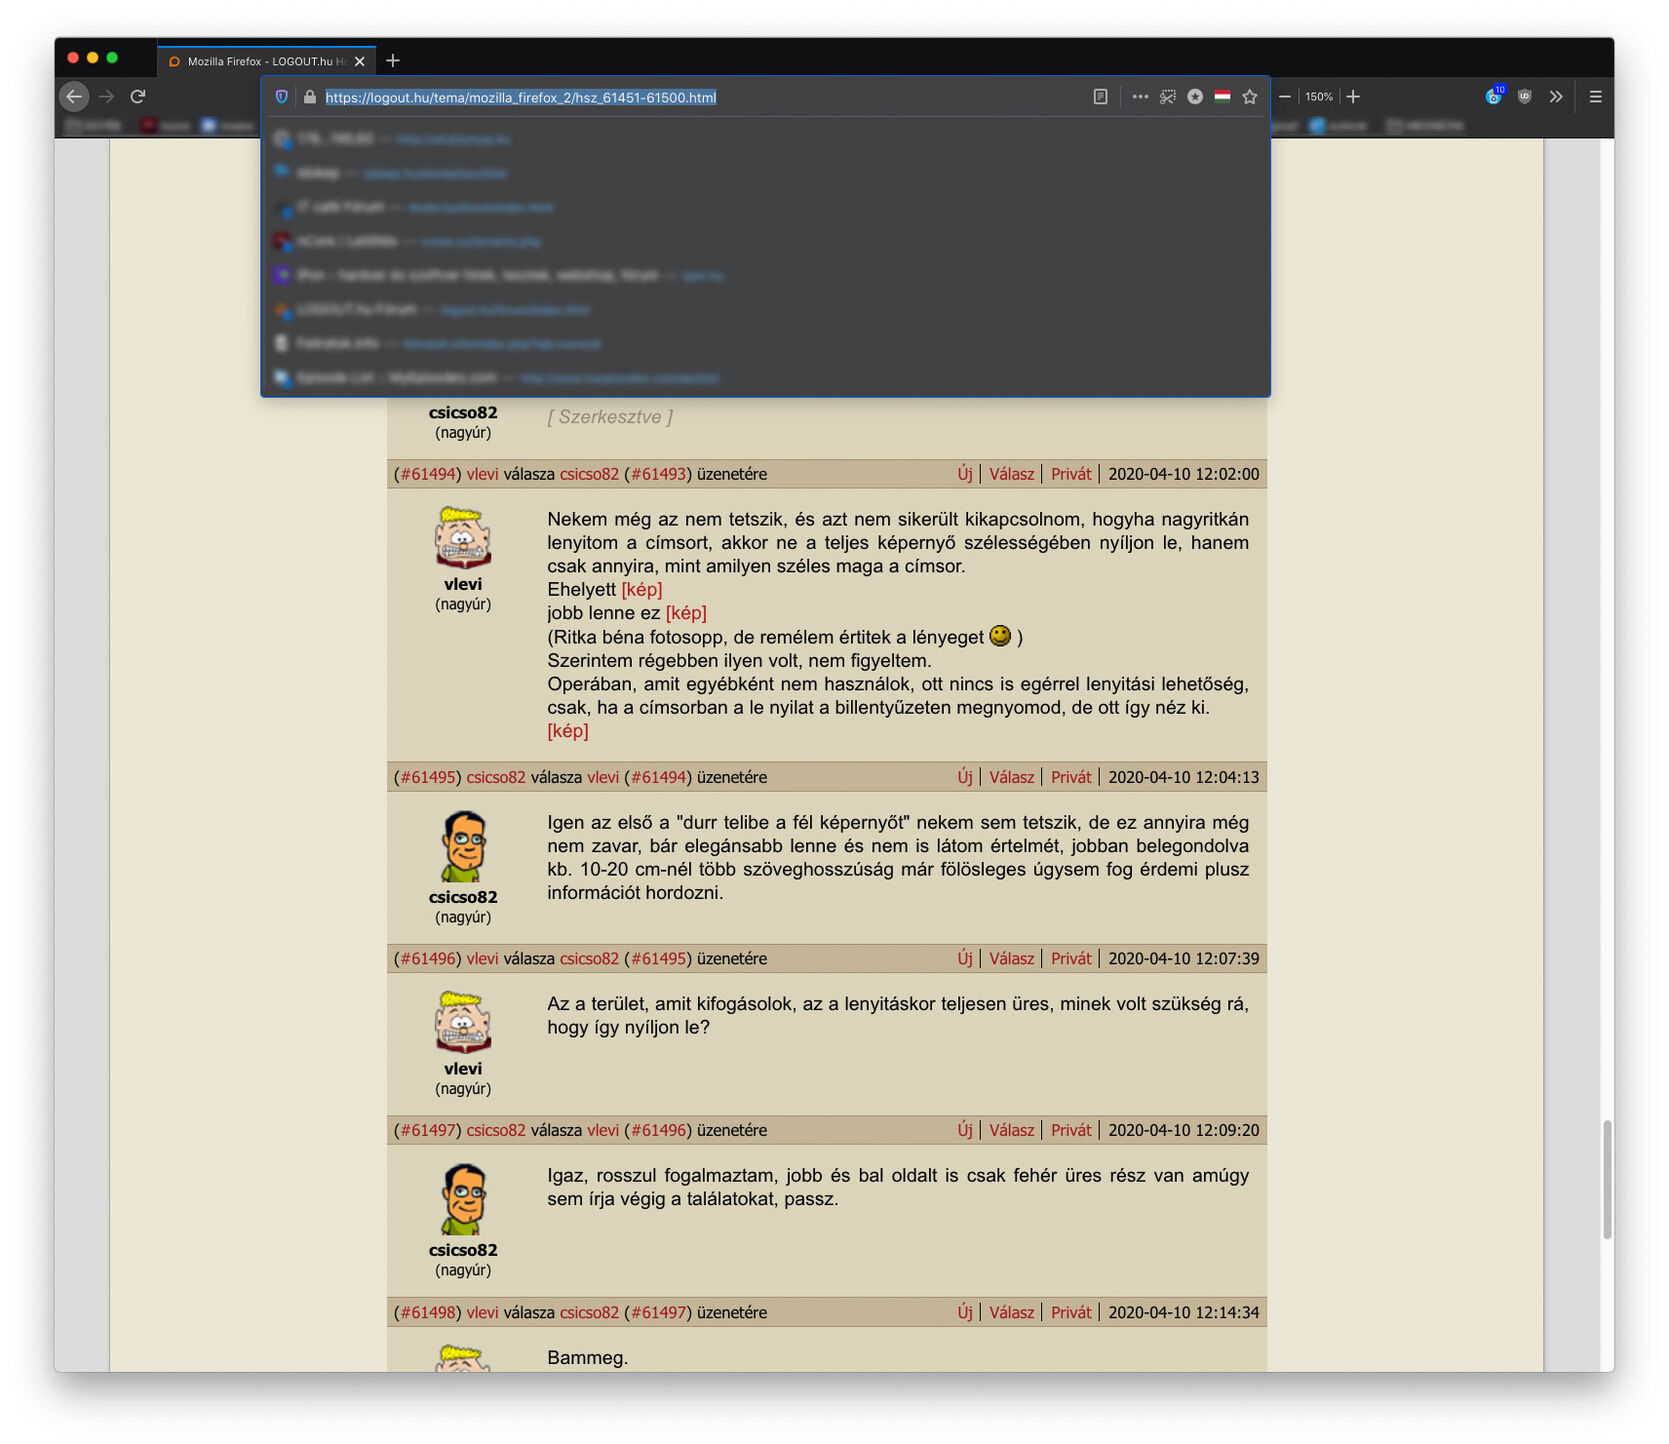The height and width of the screenshot is (1444, 1669).
Task: Go back using the browser back arrow
Action: tap(74, 97)
